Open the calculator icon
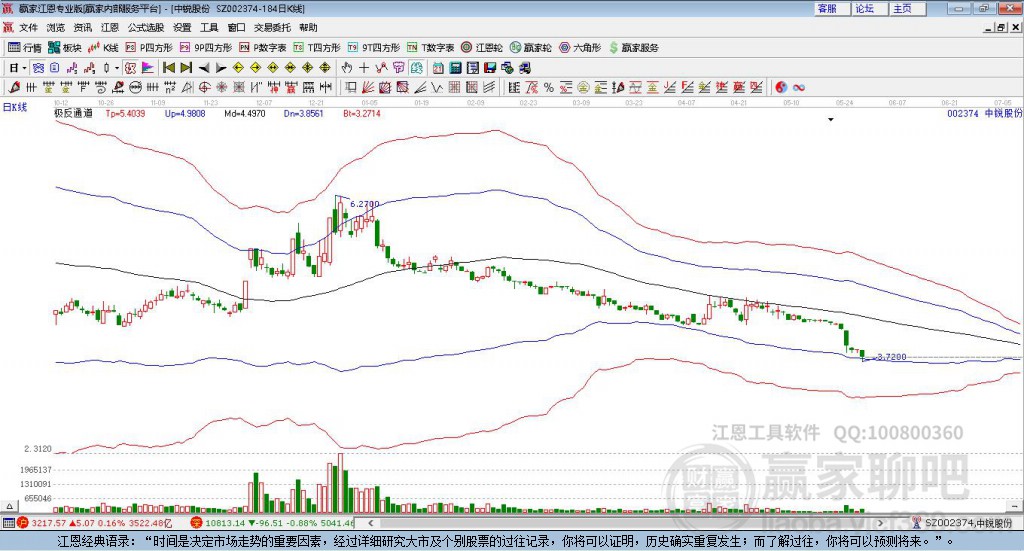This screenshot has width=1024, height=551. [455, 68]
